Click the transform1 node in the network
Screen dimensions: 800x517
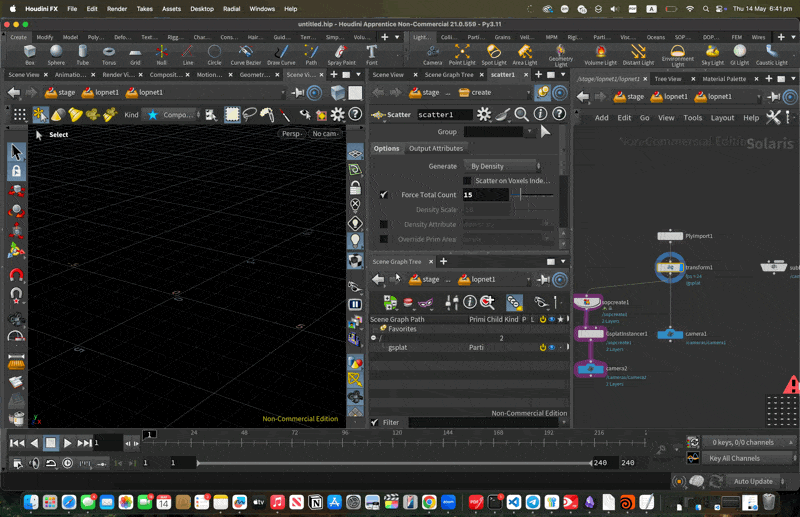tap(670, 267)
